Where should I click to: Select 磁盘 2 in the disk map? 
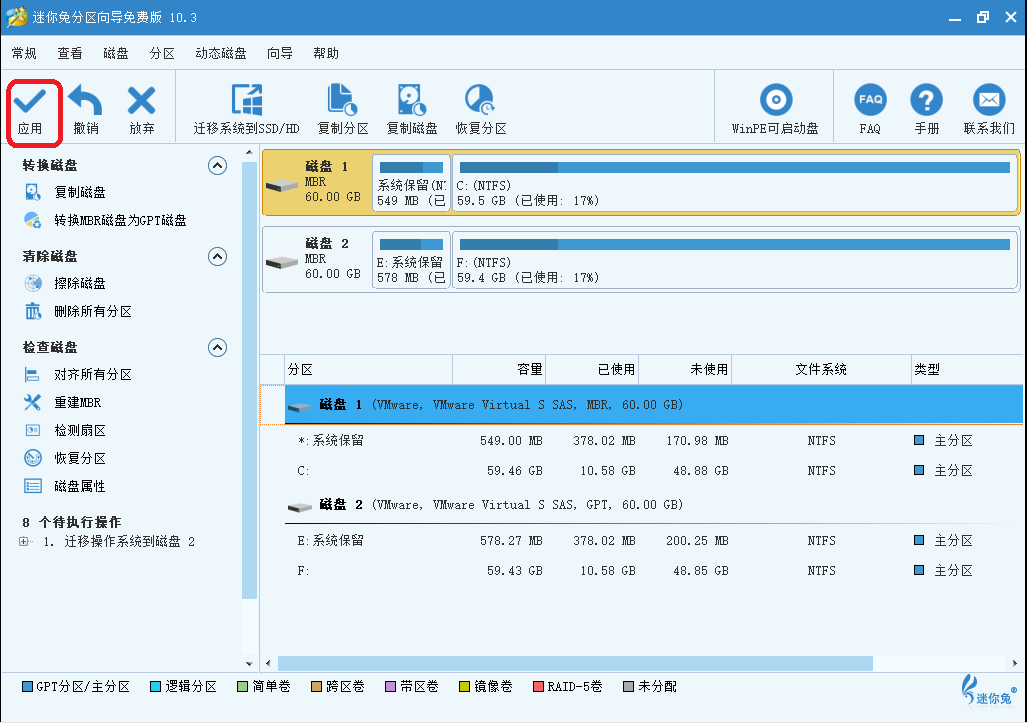317,259
